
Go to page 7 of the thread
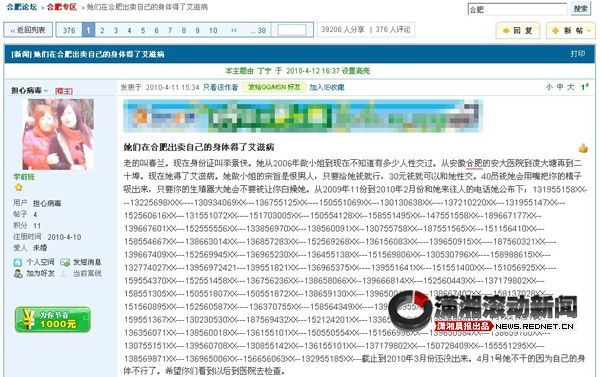coord(170,30)
